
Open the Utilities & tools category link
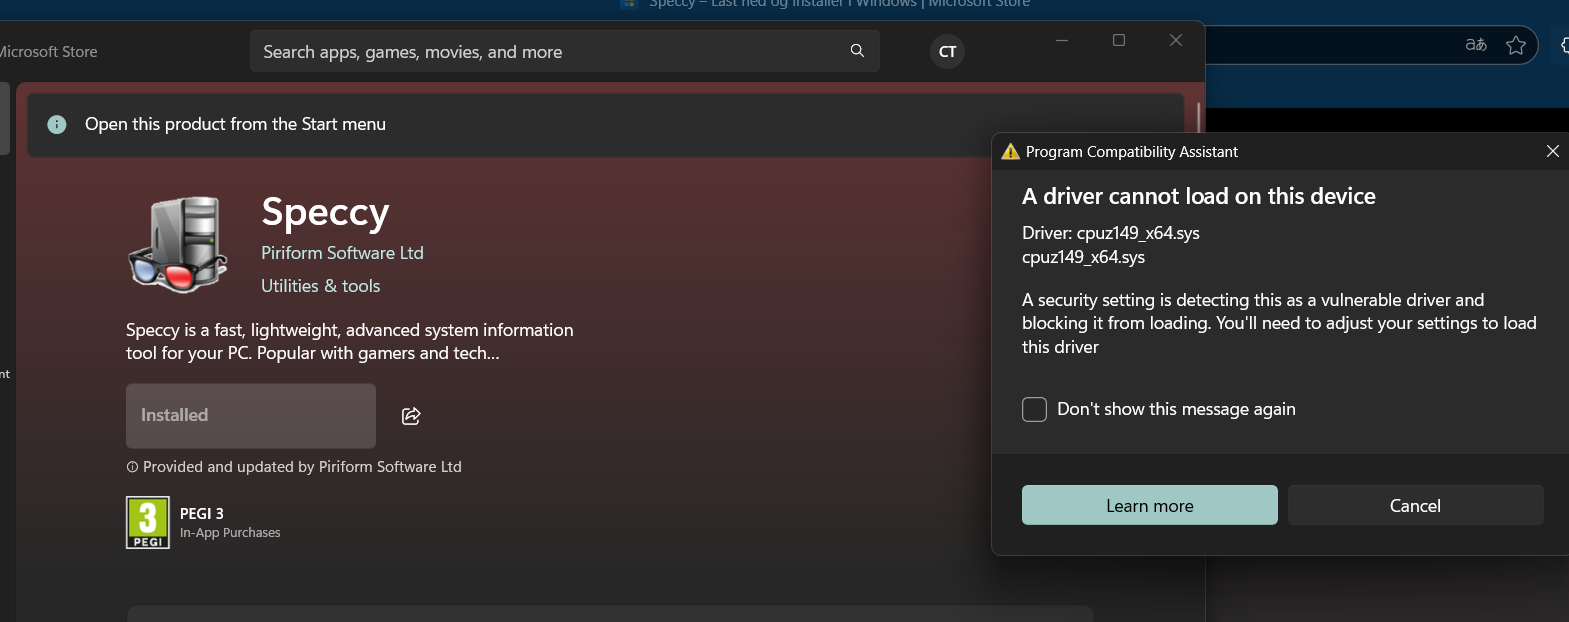click(x=320, y=286)
